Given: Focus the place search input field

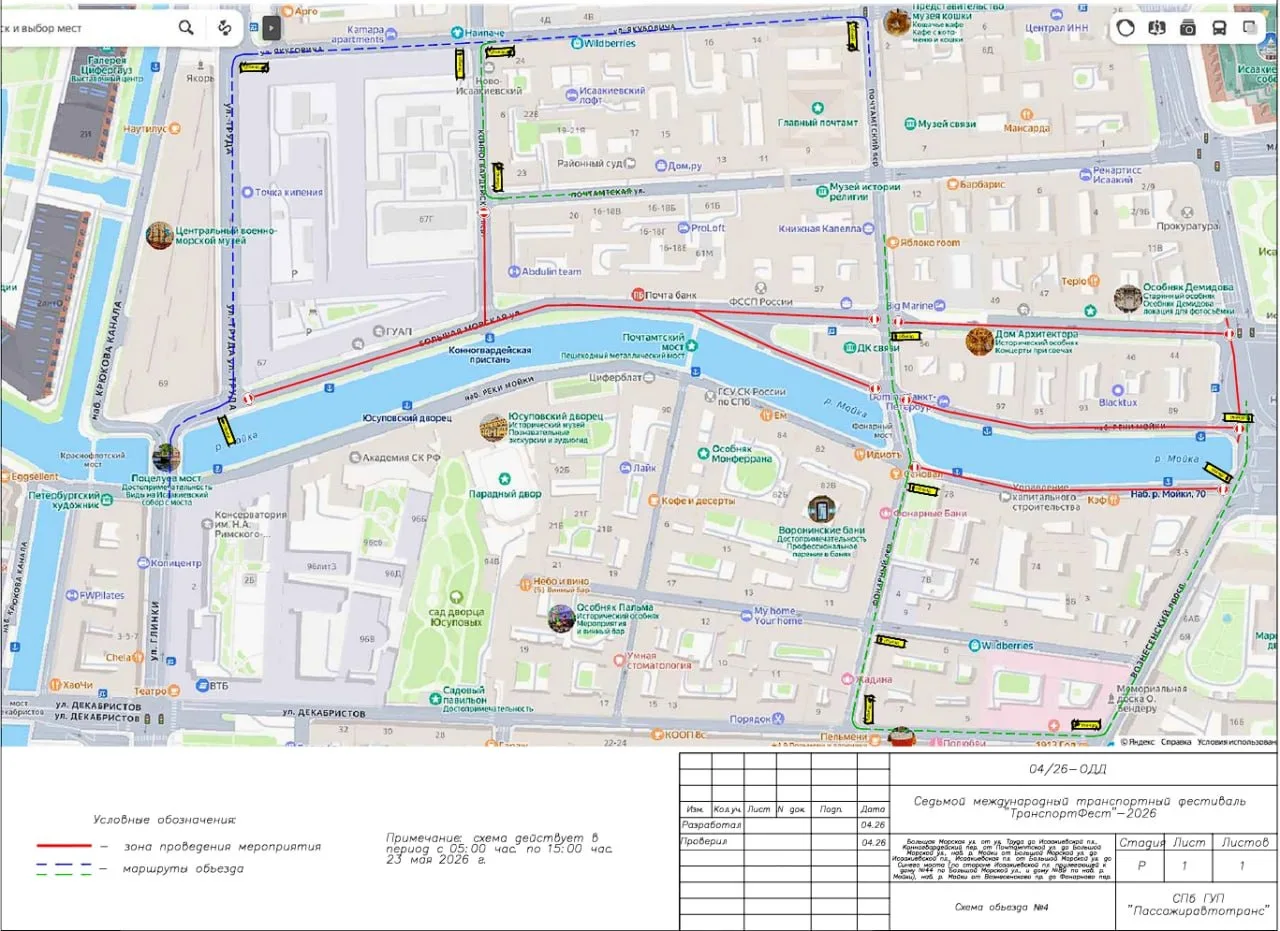Looking at the screenshot, I should (x=85, y=28).
